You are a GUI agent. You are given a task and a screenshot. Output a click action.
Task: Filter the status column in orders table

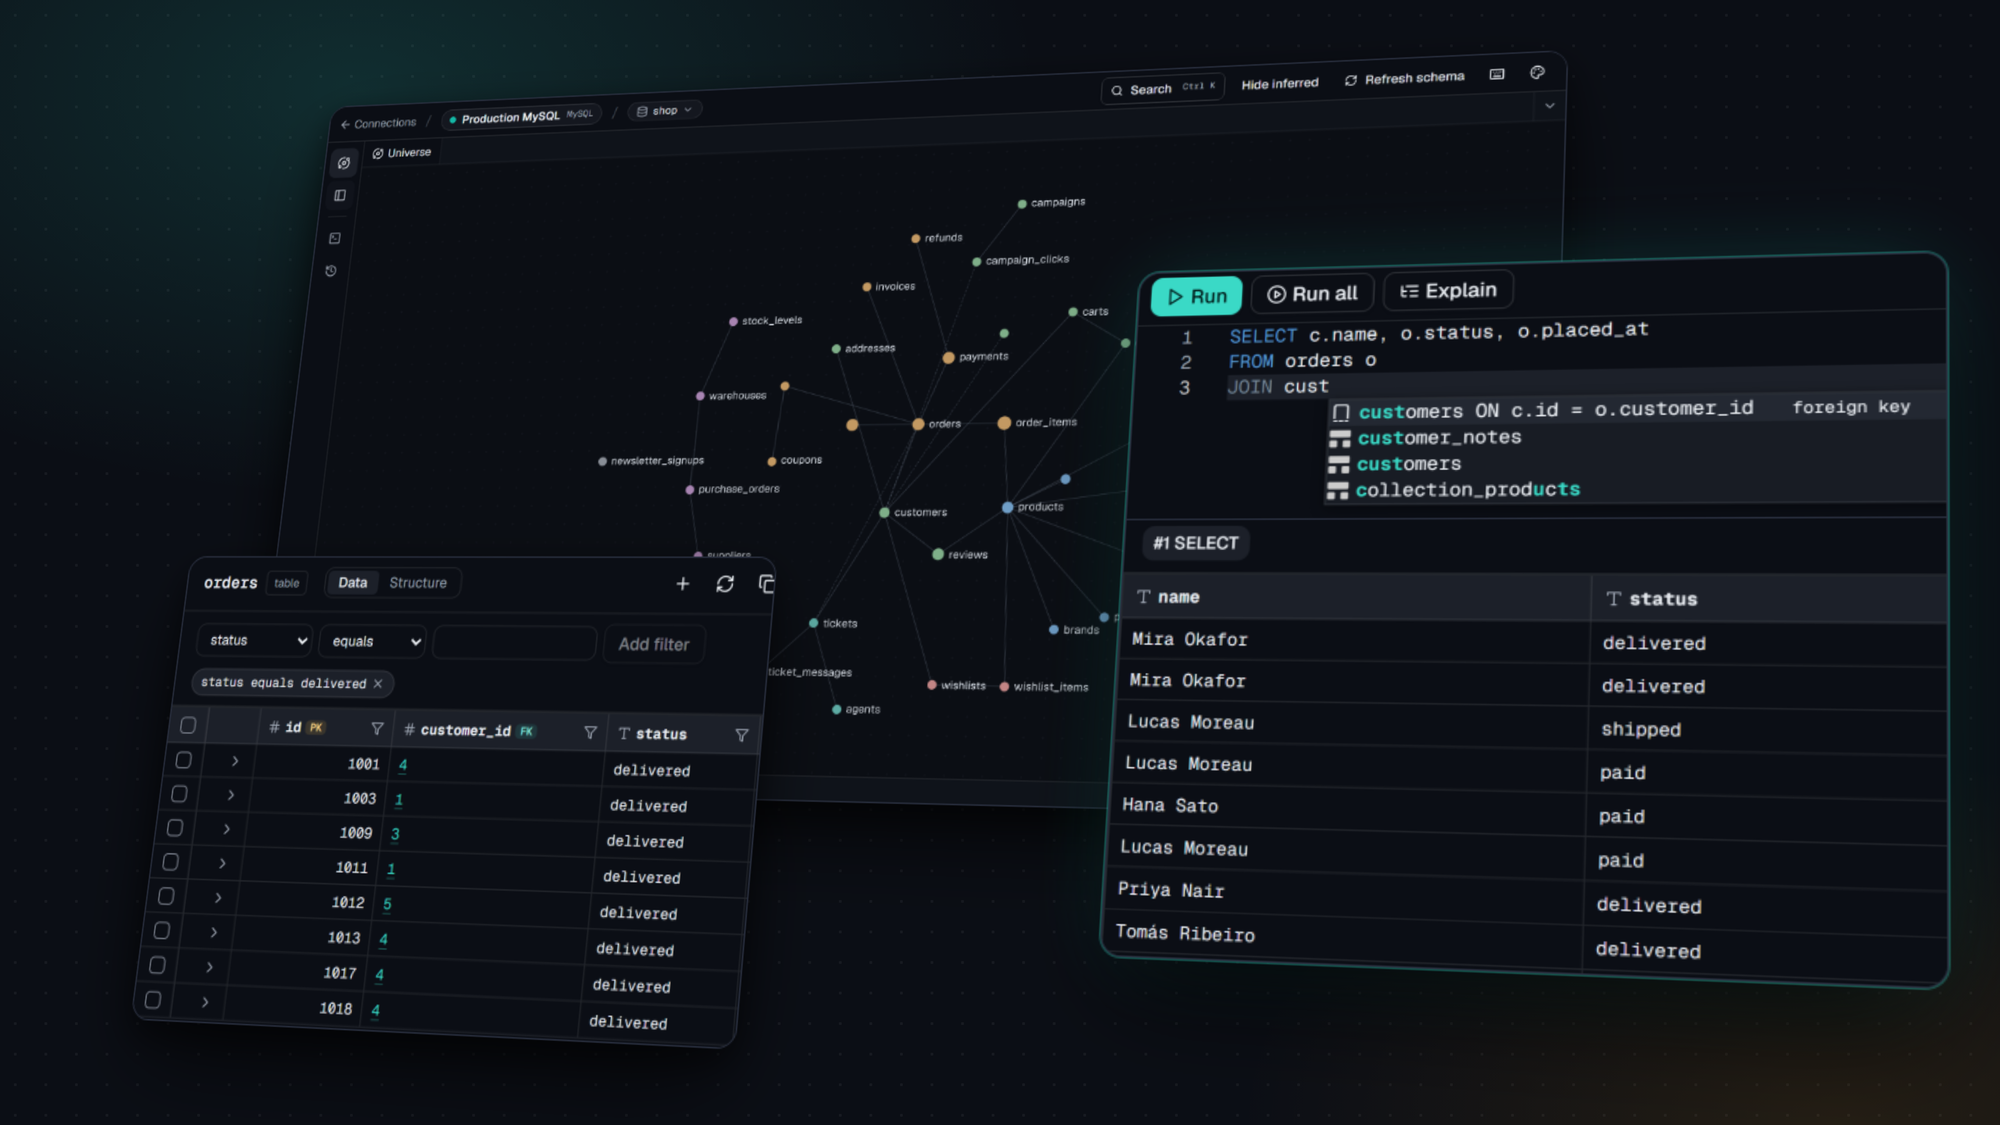pyautogui.click(x=742, y=735)
